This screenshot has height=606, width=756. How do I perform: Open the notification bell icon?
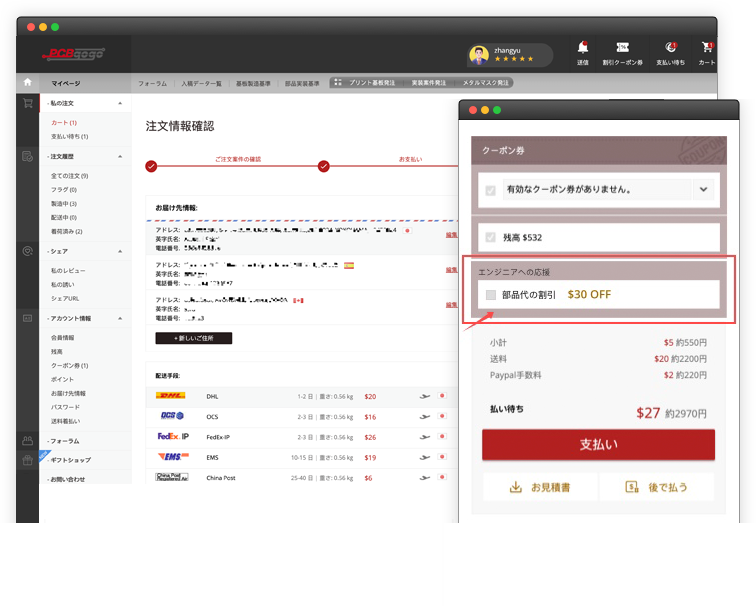(x=582, y=47)
